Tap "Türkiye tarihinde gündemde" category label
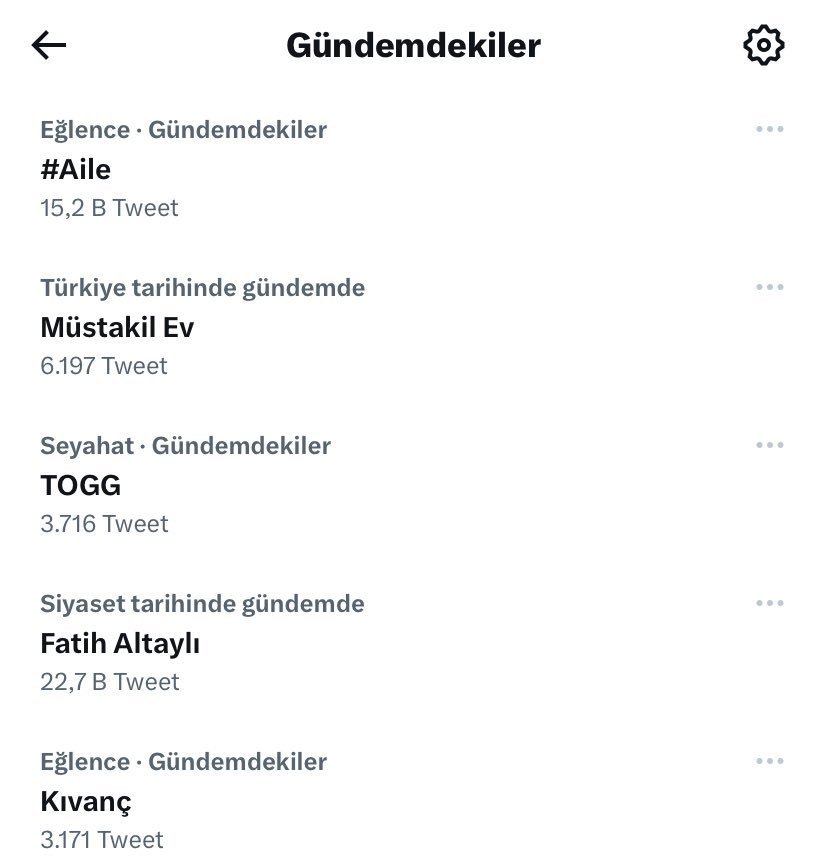Image resolution: width=828 pixels, height=863 pixels. (202, 288)
